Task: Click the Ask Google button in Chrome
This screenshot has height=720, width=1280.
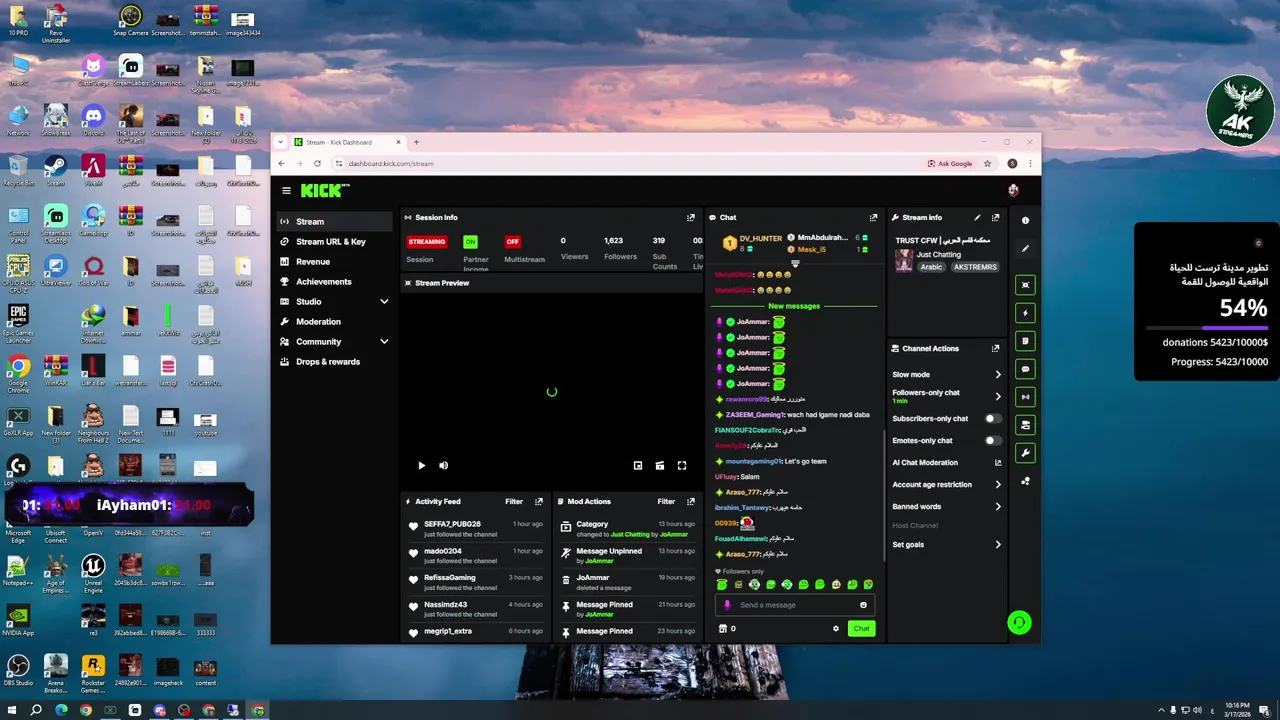Action: click(x=950, y=163)
